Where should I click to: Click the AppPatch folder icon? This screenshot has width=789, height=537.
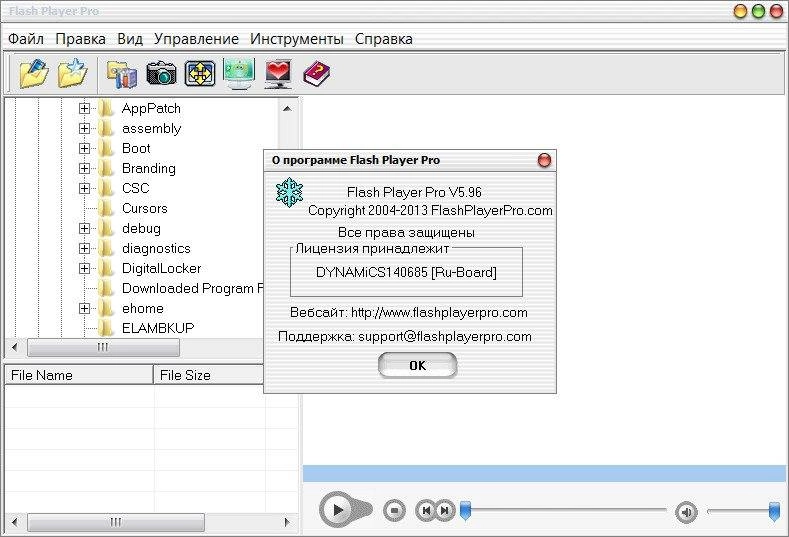106,108
